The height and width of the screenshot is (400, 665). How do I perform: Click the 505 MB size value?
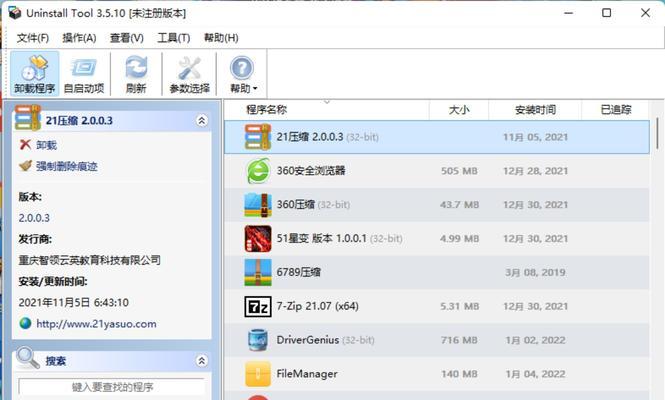tap(459, 171)
